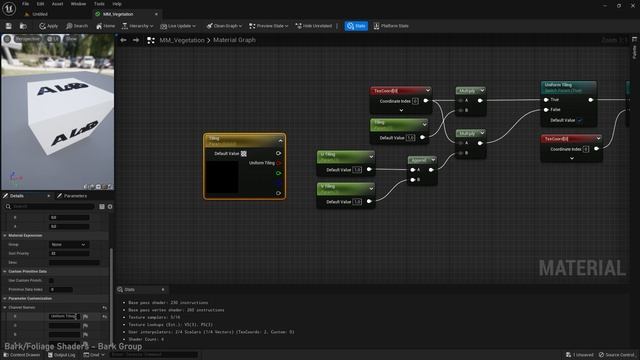Select cube preview mesh icon

click(x=104, y=187)
